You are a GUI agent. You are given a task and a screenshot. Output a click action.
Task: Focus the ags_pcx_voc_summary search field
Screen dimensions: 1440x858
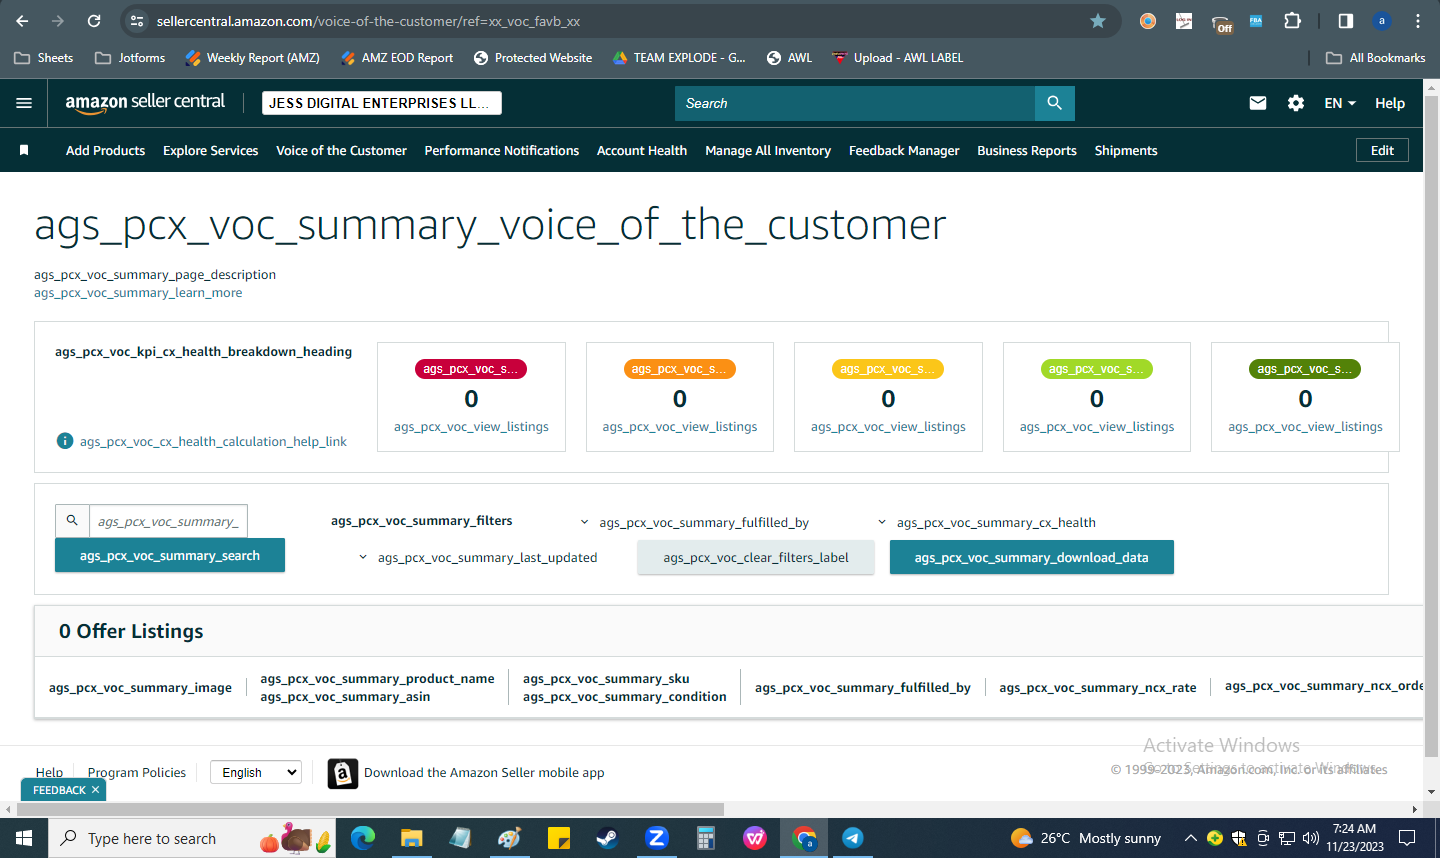pyautogui.click(x=168, y=521)
